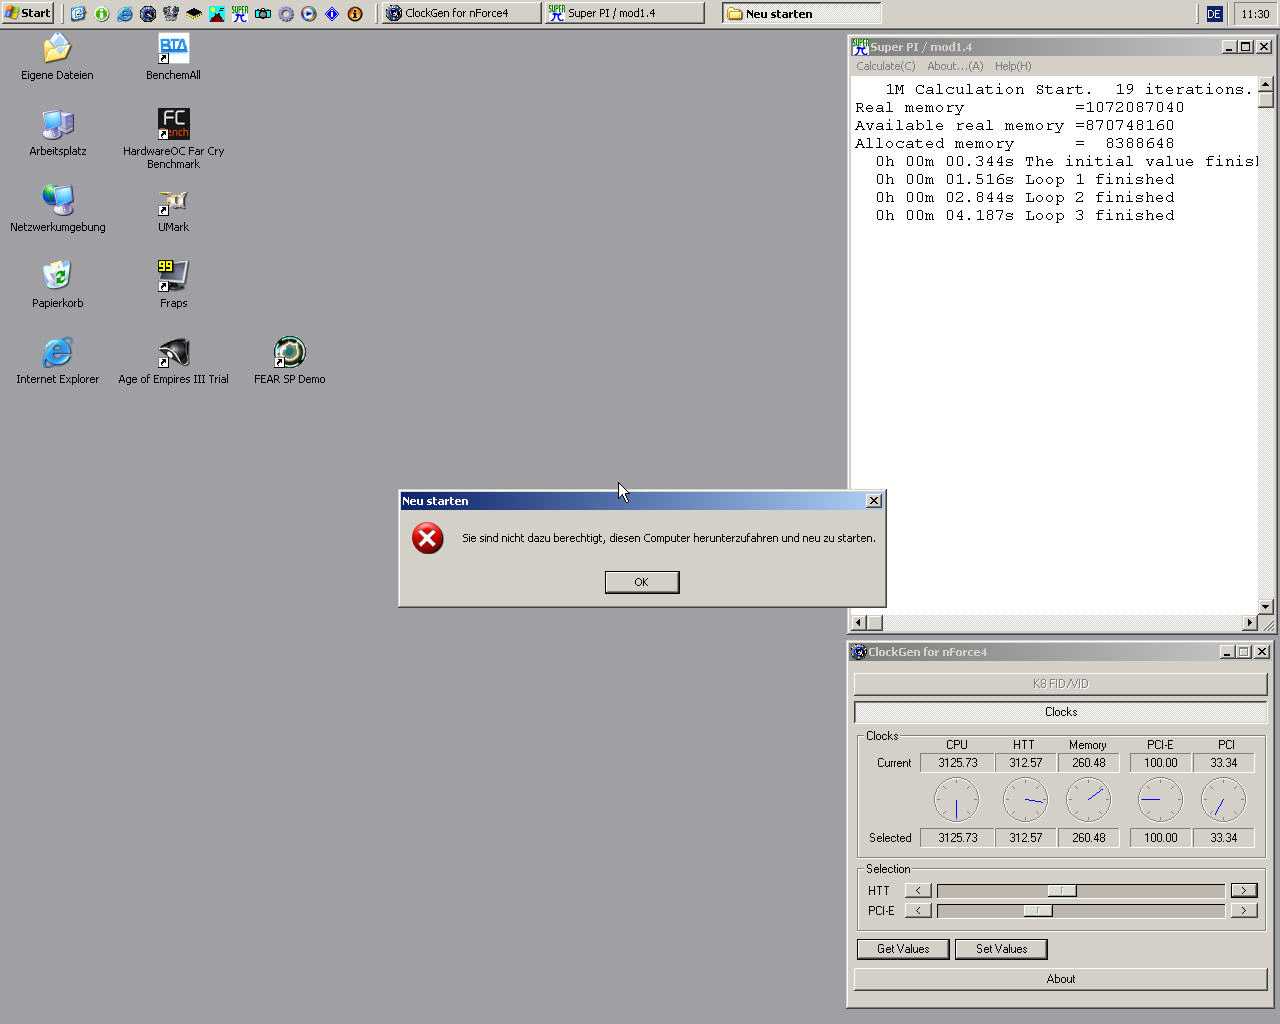The width and height of the screenshot is (1280, 1024).
Task: Click Selected PCI-E value 100.00
Action: pos(1160,838)
